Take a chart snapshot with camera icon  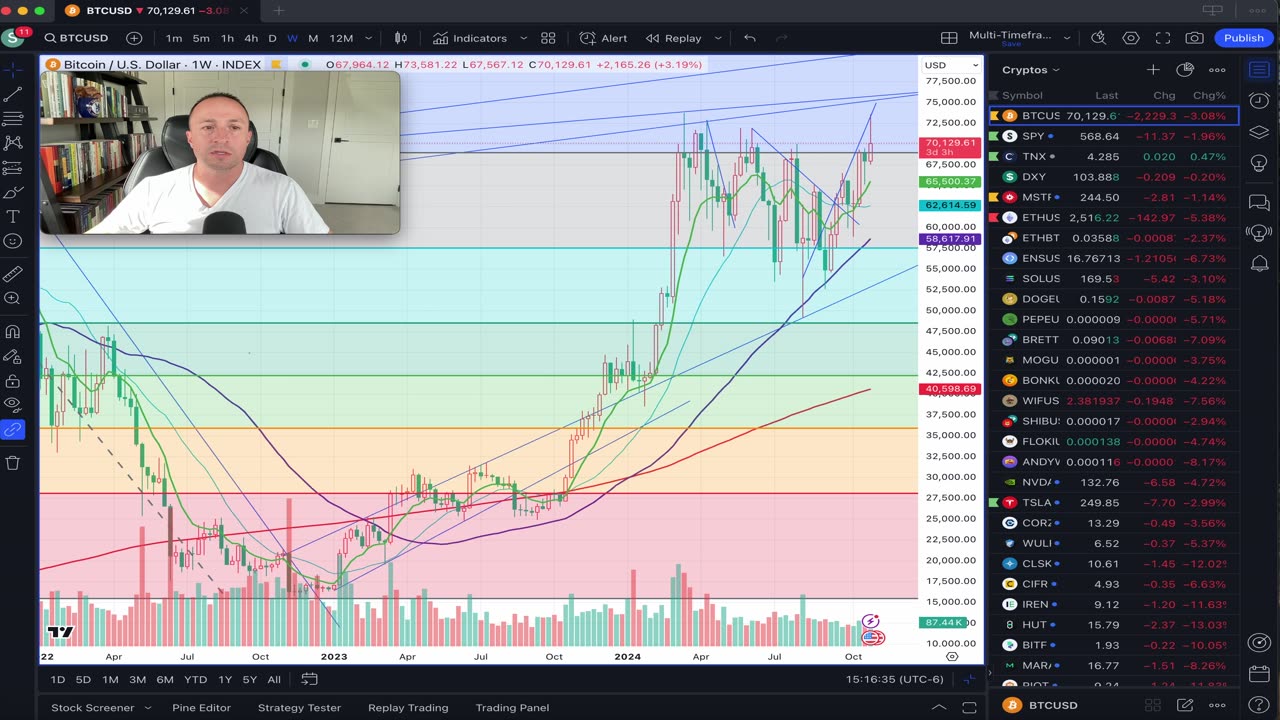click(1195, 38)
